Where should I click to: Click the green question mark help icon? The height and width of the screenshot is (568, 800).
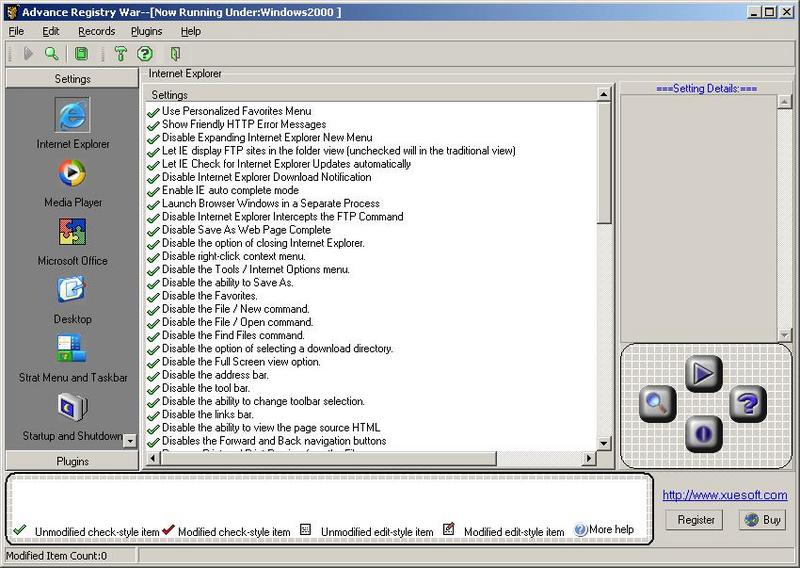(x=145, y=53)
